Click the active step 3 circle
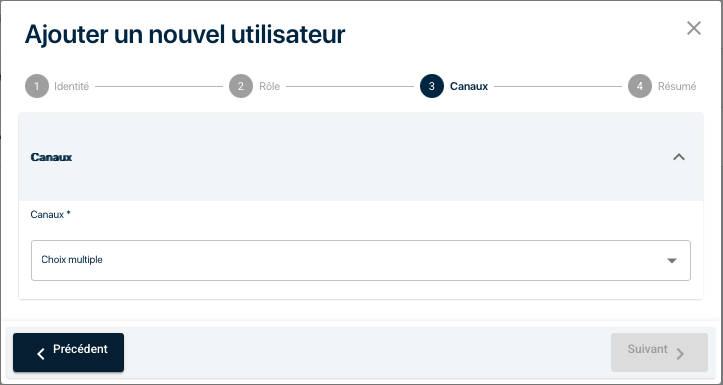Viewport: 723px width, 385px height. (432, 86)
